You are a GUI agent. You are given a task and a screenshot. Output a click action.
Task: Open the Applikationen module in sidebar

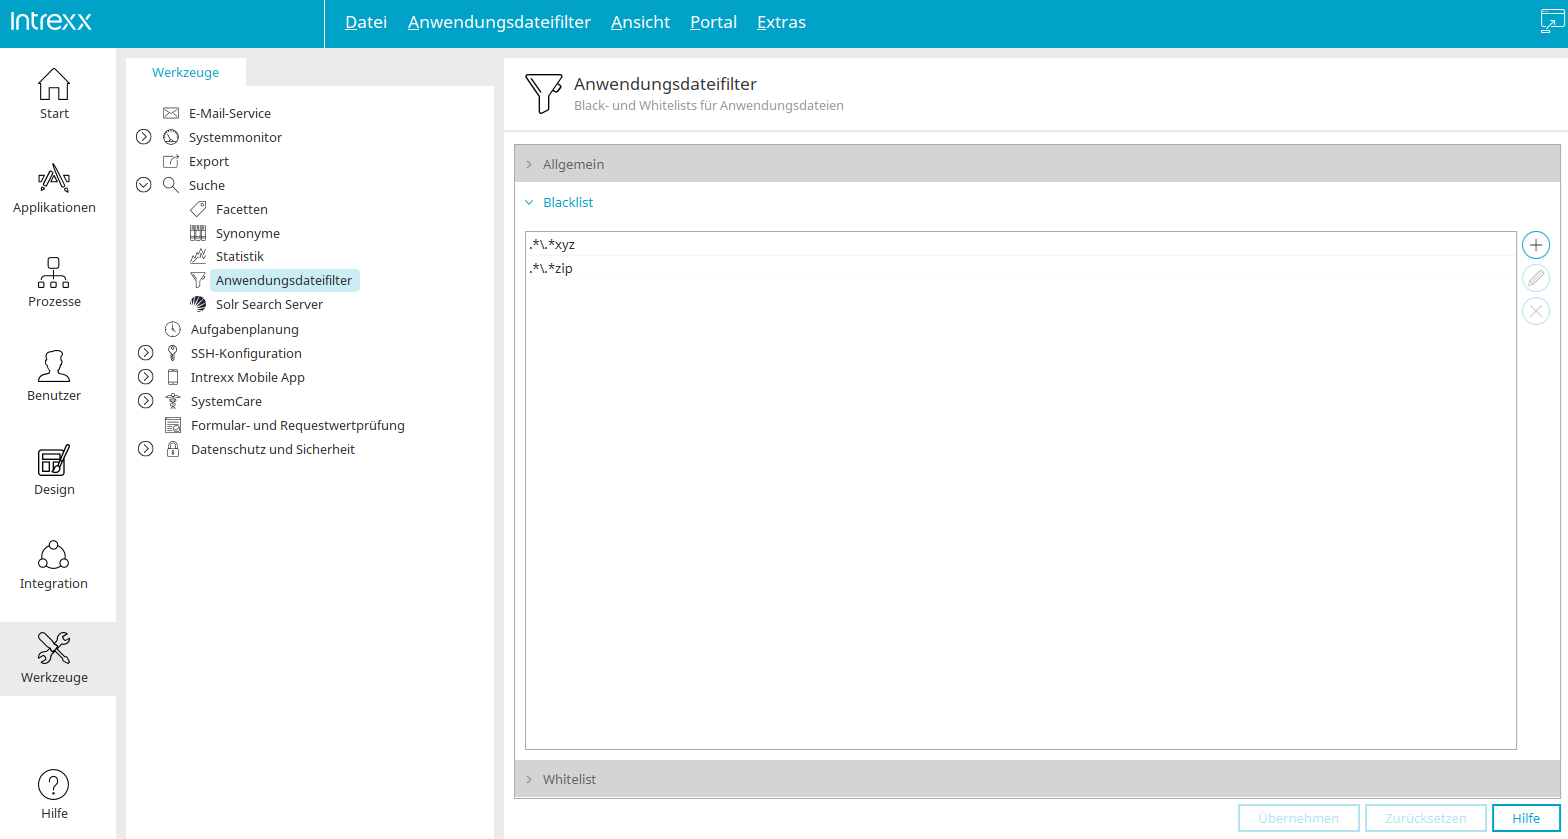click(x=54, y=187)
